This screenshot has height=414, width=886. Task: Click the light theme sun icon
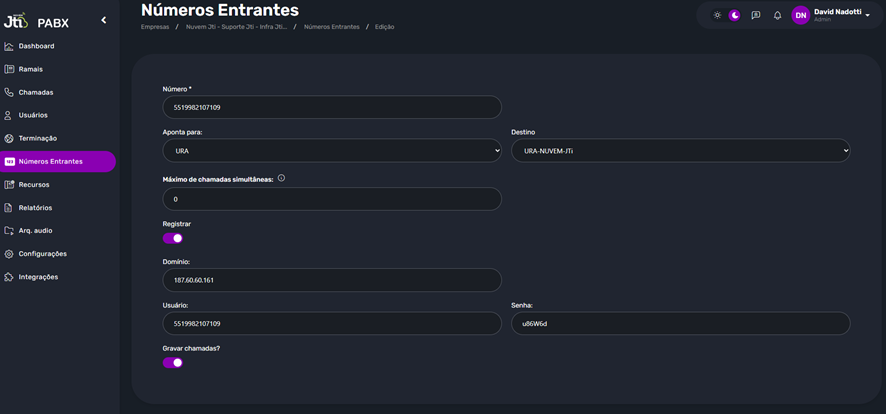717,15
